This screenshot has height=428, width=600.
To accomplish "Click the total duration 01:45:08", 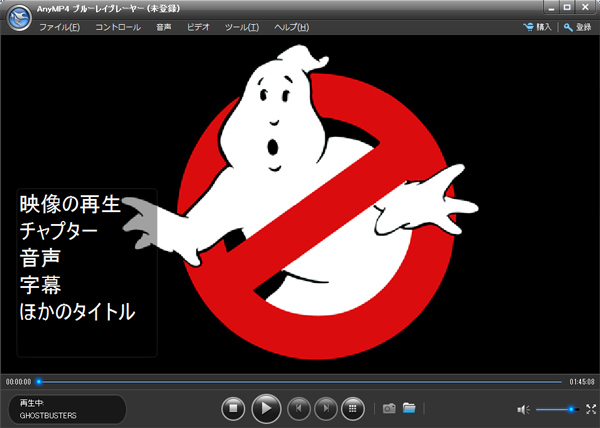I will point(582,382).
